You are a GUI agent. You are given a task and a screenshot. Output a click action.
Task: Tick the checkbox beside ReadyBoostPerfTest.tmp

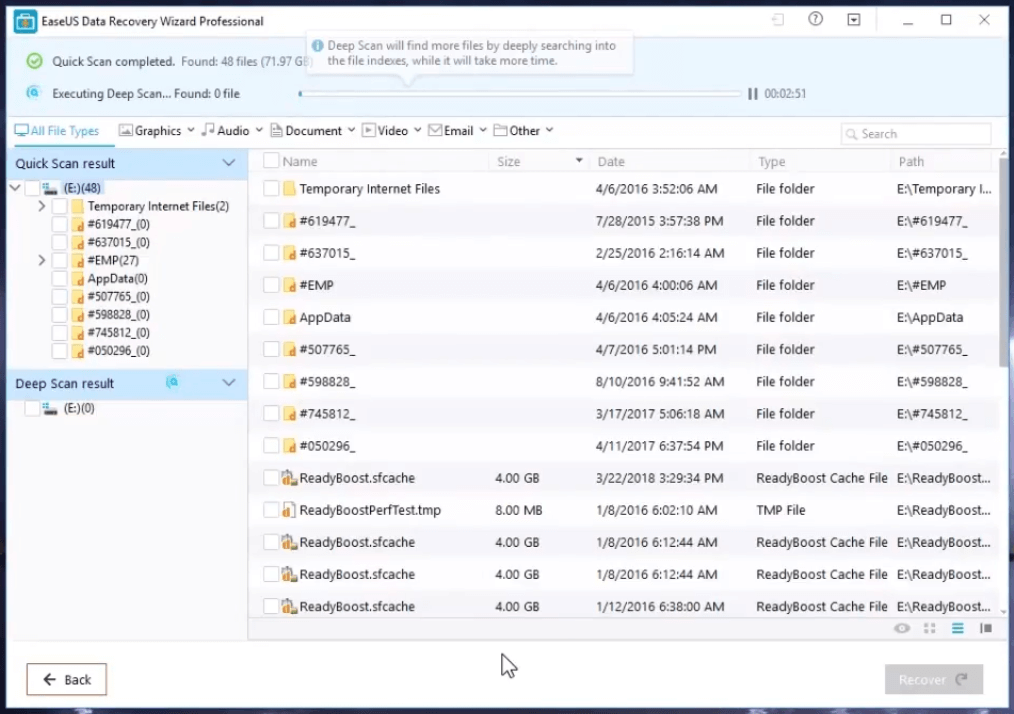[271, 510]
